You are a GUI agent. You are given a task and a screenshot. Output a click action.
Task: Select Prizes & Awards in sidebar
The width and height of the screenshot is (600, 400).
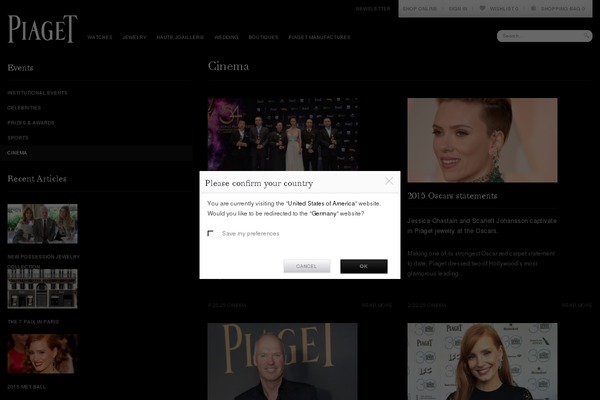[31, 122]
